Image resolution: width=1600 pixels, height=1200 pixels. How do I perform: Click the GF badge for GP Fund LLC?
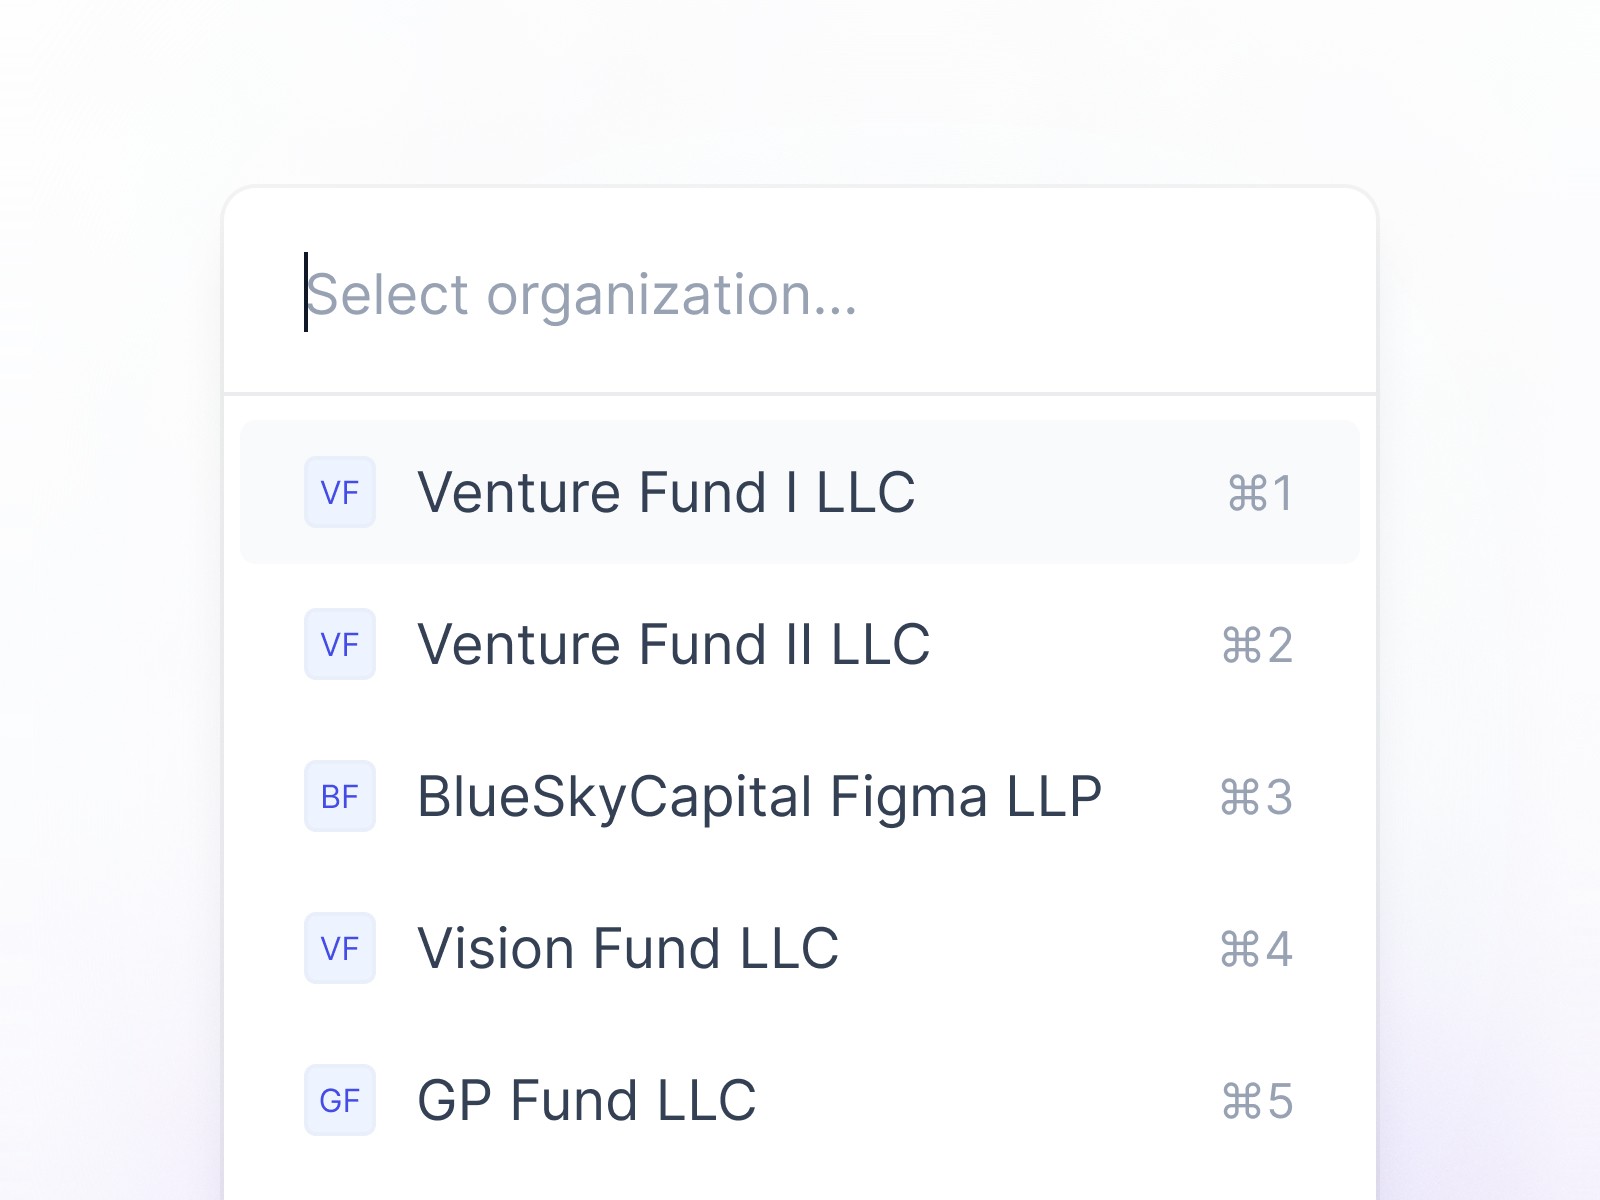340,1100
